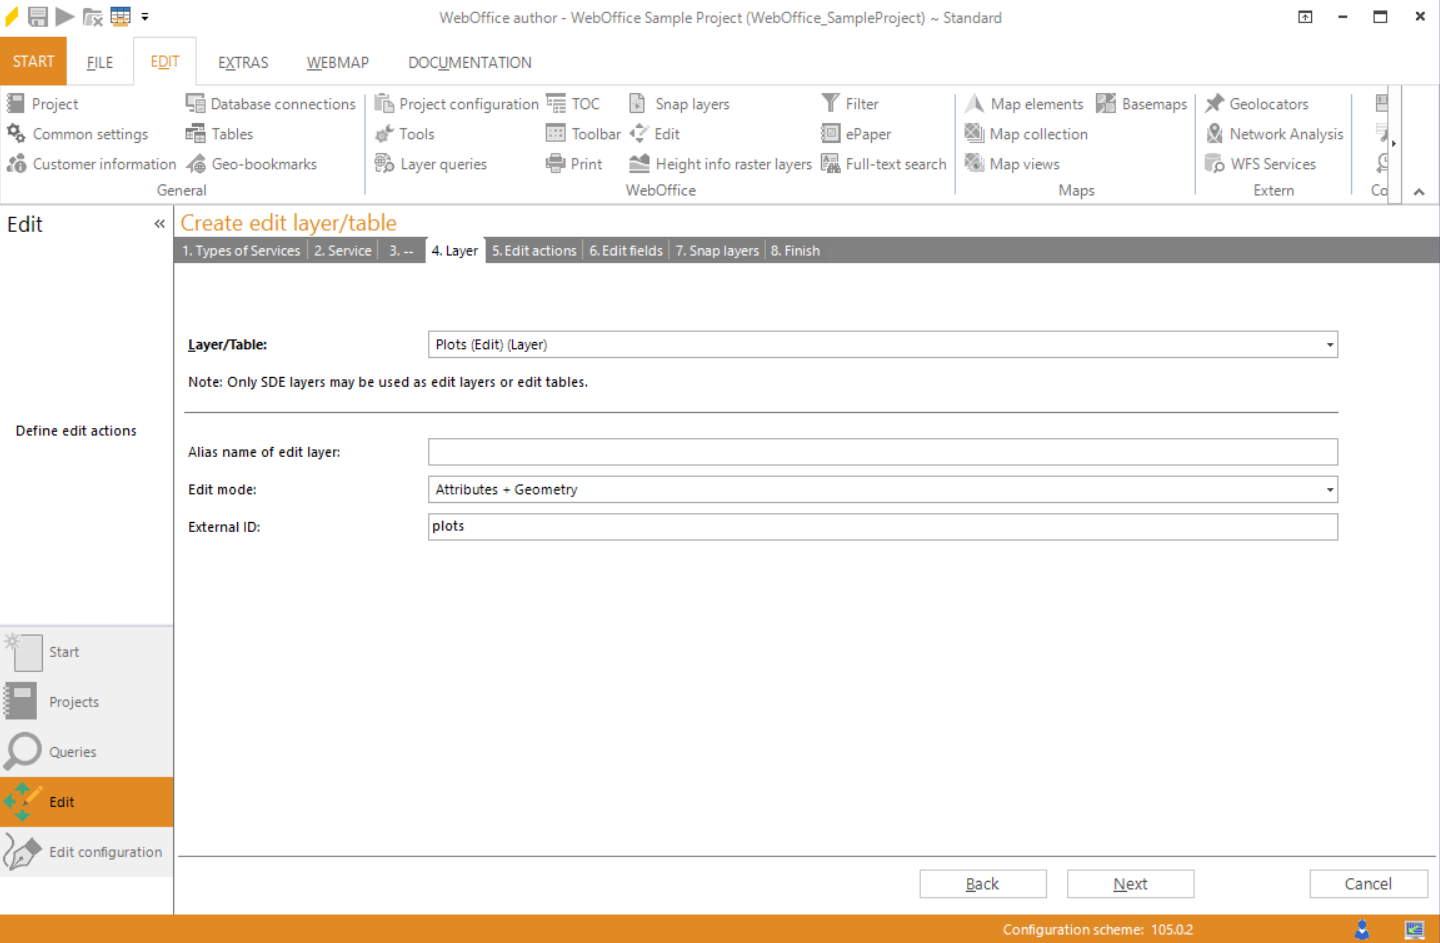This screenshot has height=943, width=1440.
Task: Collapse the Edit side panel
Action: pyautogui.click(x=158, y=223)
